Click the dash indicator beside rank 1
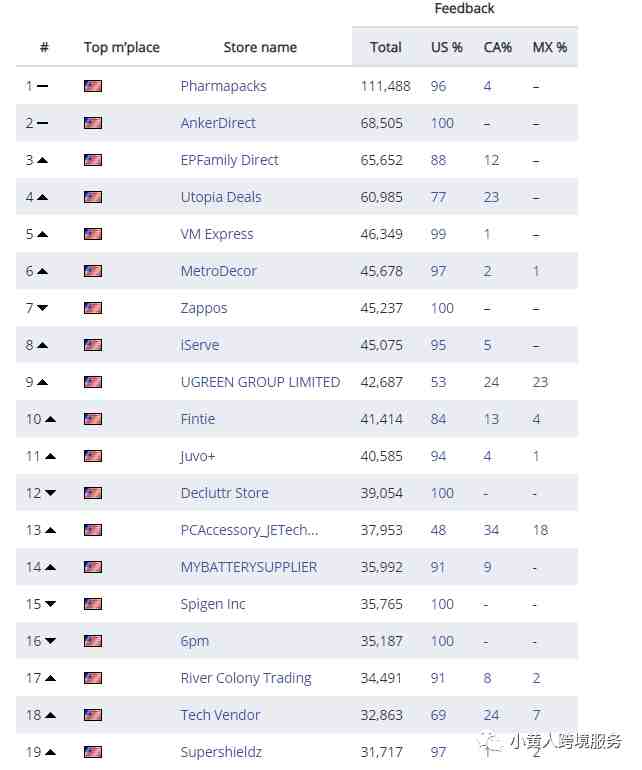 click(x=43, y=86)
